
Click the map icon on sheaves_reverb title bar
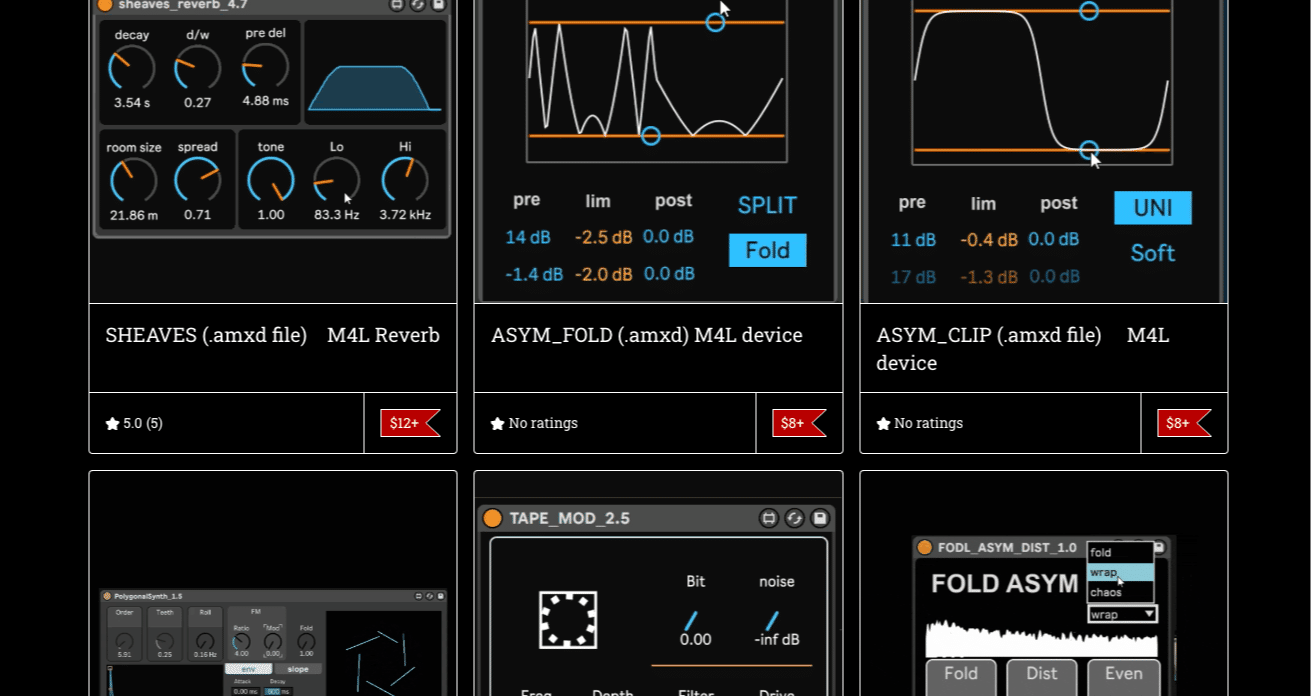point(397,6)
